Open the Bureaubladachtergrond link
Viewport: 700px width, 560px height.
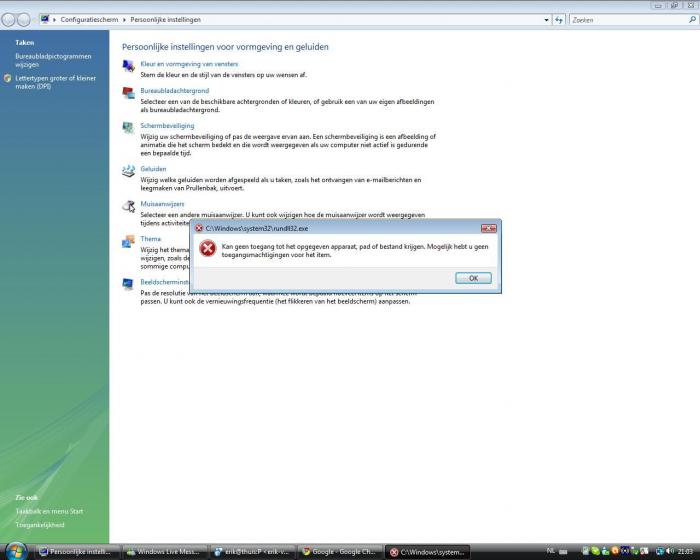[175, 91]
